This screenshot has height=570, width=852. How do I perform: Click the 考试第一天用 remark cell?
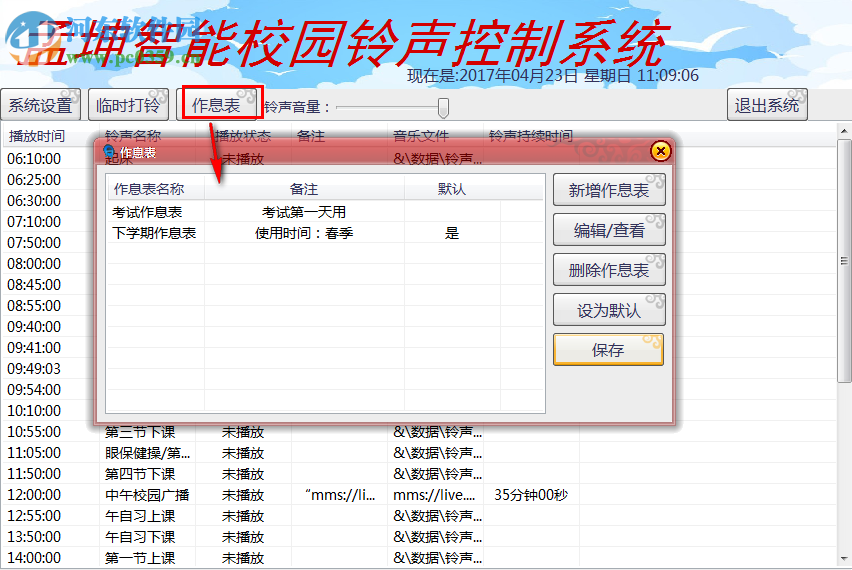[x=304, y=212]
